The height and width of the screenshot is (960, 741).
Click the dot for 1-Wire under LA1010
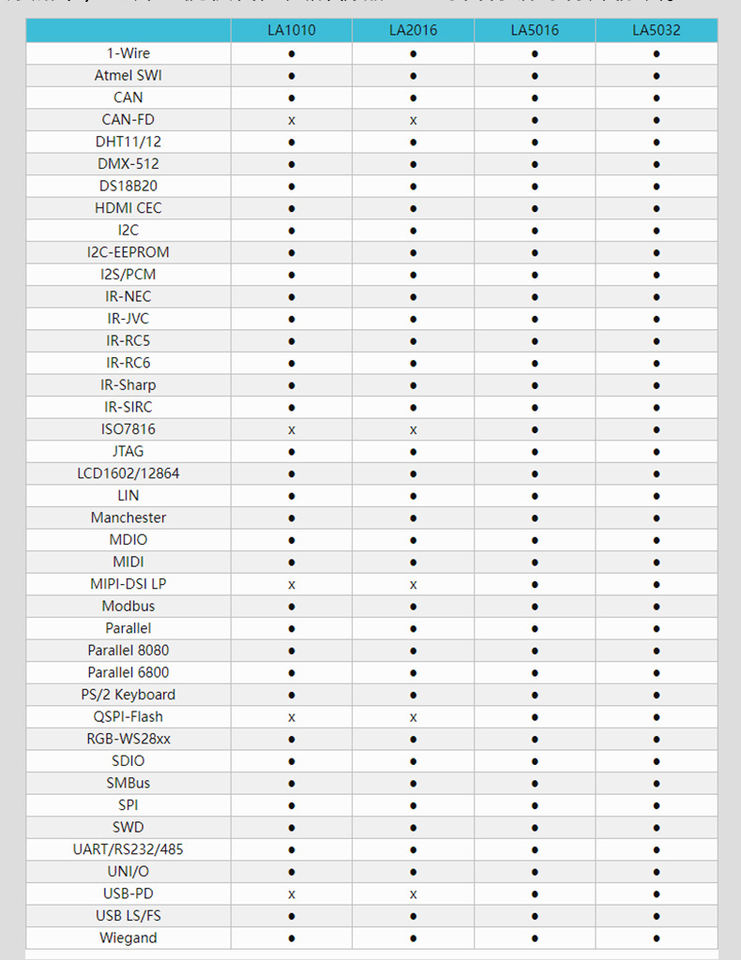(x=292, y=54)
